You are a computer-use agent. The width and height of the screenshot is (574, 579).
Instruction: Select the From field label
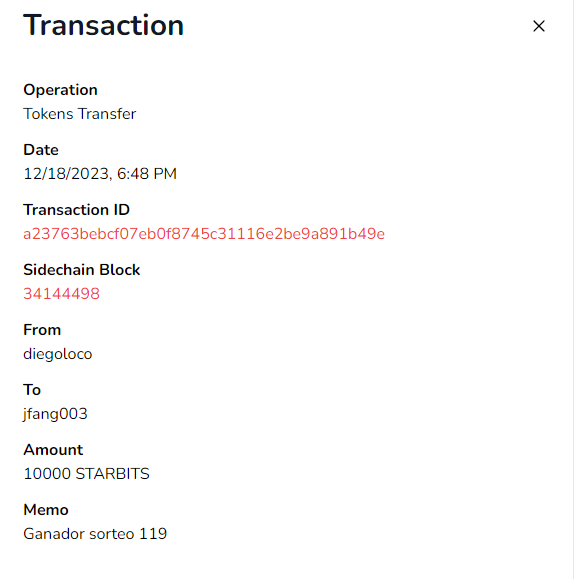tap(42, 330)
